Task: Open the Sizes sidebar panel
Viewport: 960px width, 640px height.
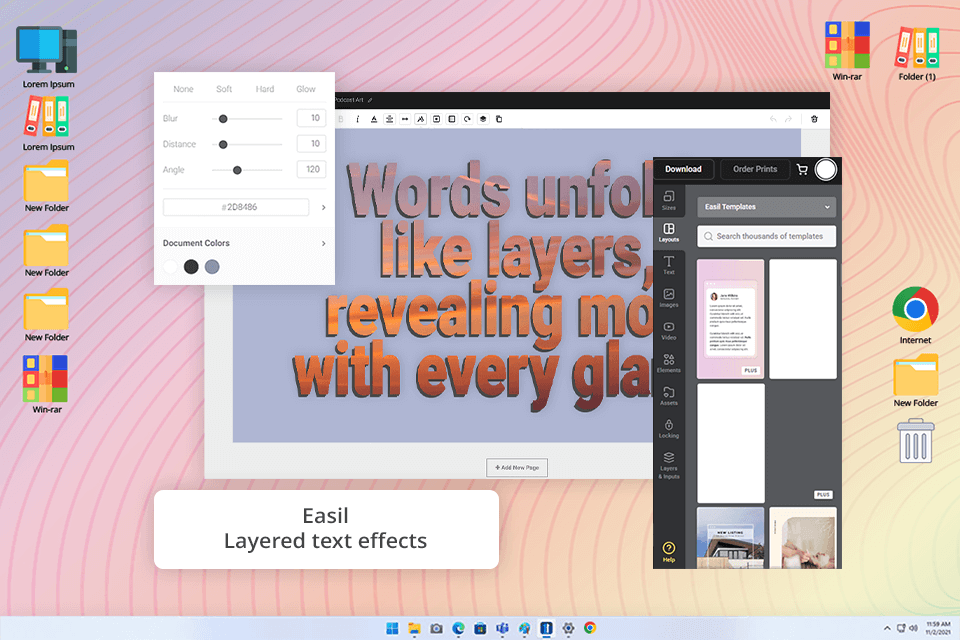Action: pyautogui.click(x=669, y=200)
